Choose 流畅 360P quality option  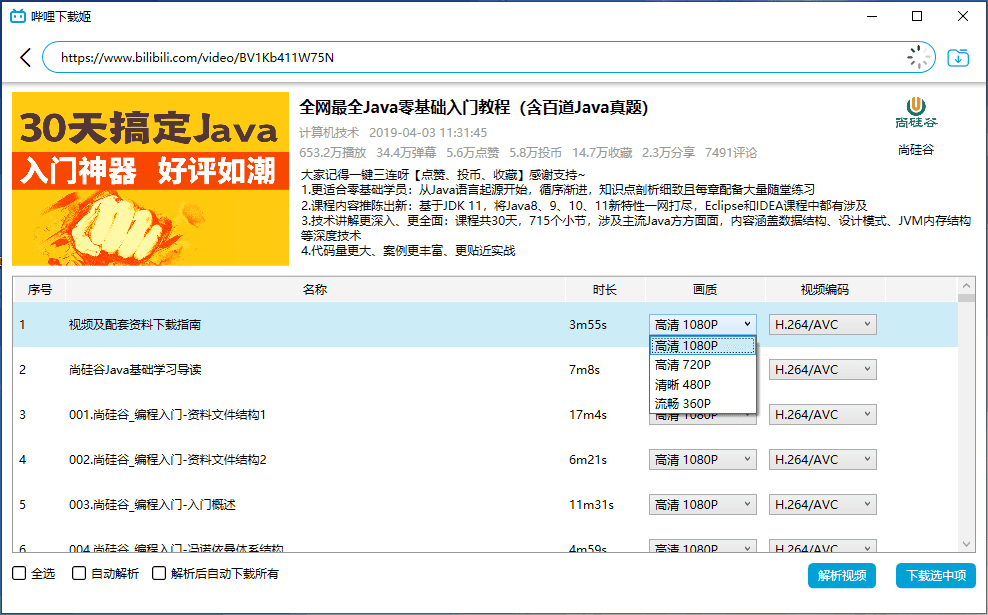pyautogui.click(x=703, y=403)
